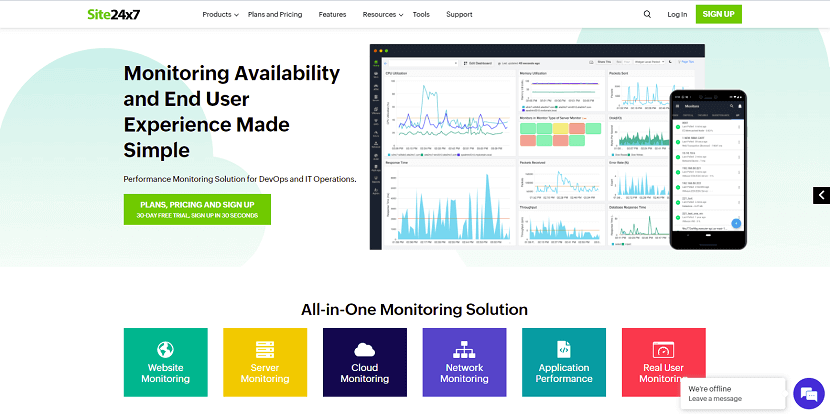The height and width of the screenshot is (414, 830).
Task: Open the Real User Monitoring tile
Action: [x=663, y=362]
